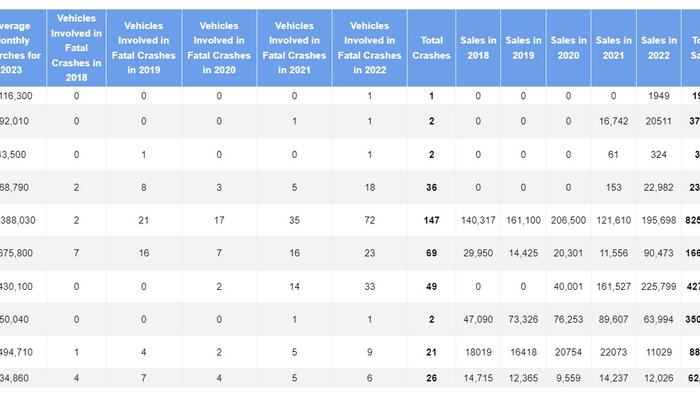Click the 2019 crashes cell showing 21
Image resolution: width=700 pixels, height=394 pixels.
pyautogui.click(x=144, y=220)
